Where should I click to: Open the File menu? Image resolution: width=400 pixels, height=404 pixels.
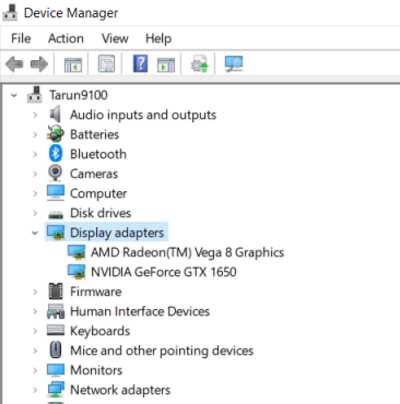pos(21,38)
